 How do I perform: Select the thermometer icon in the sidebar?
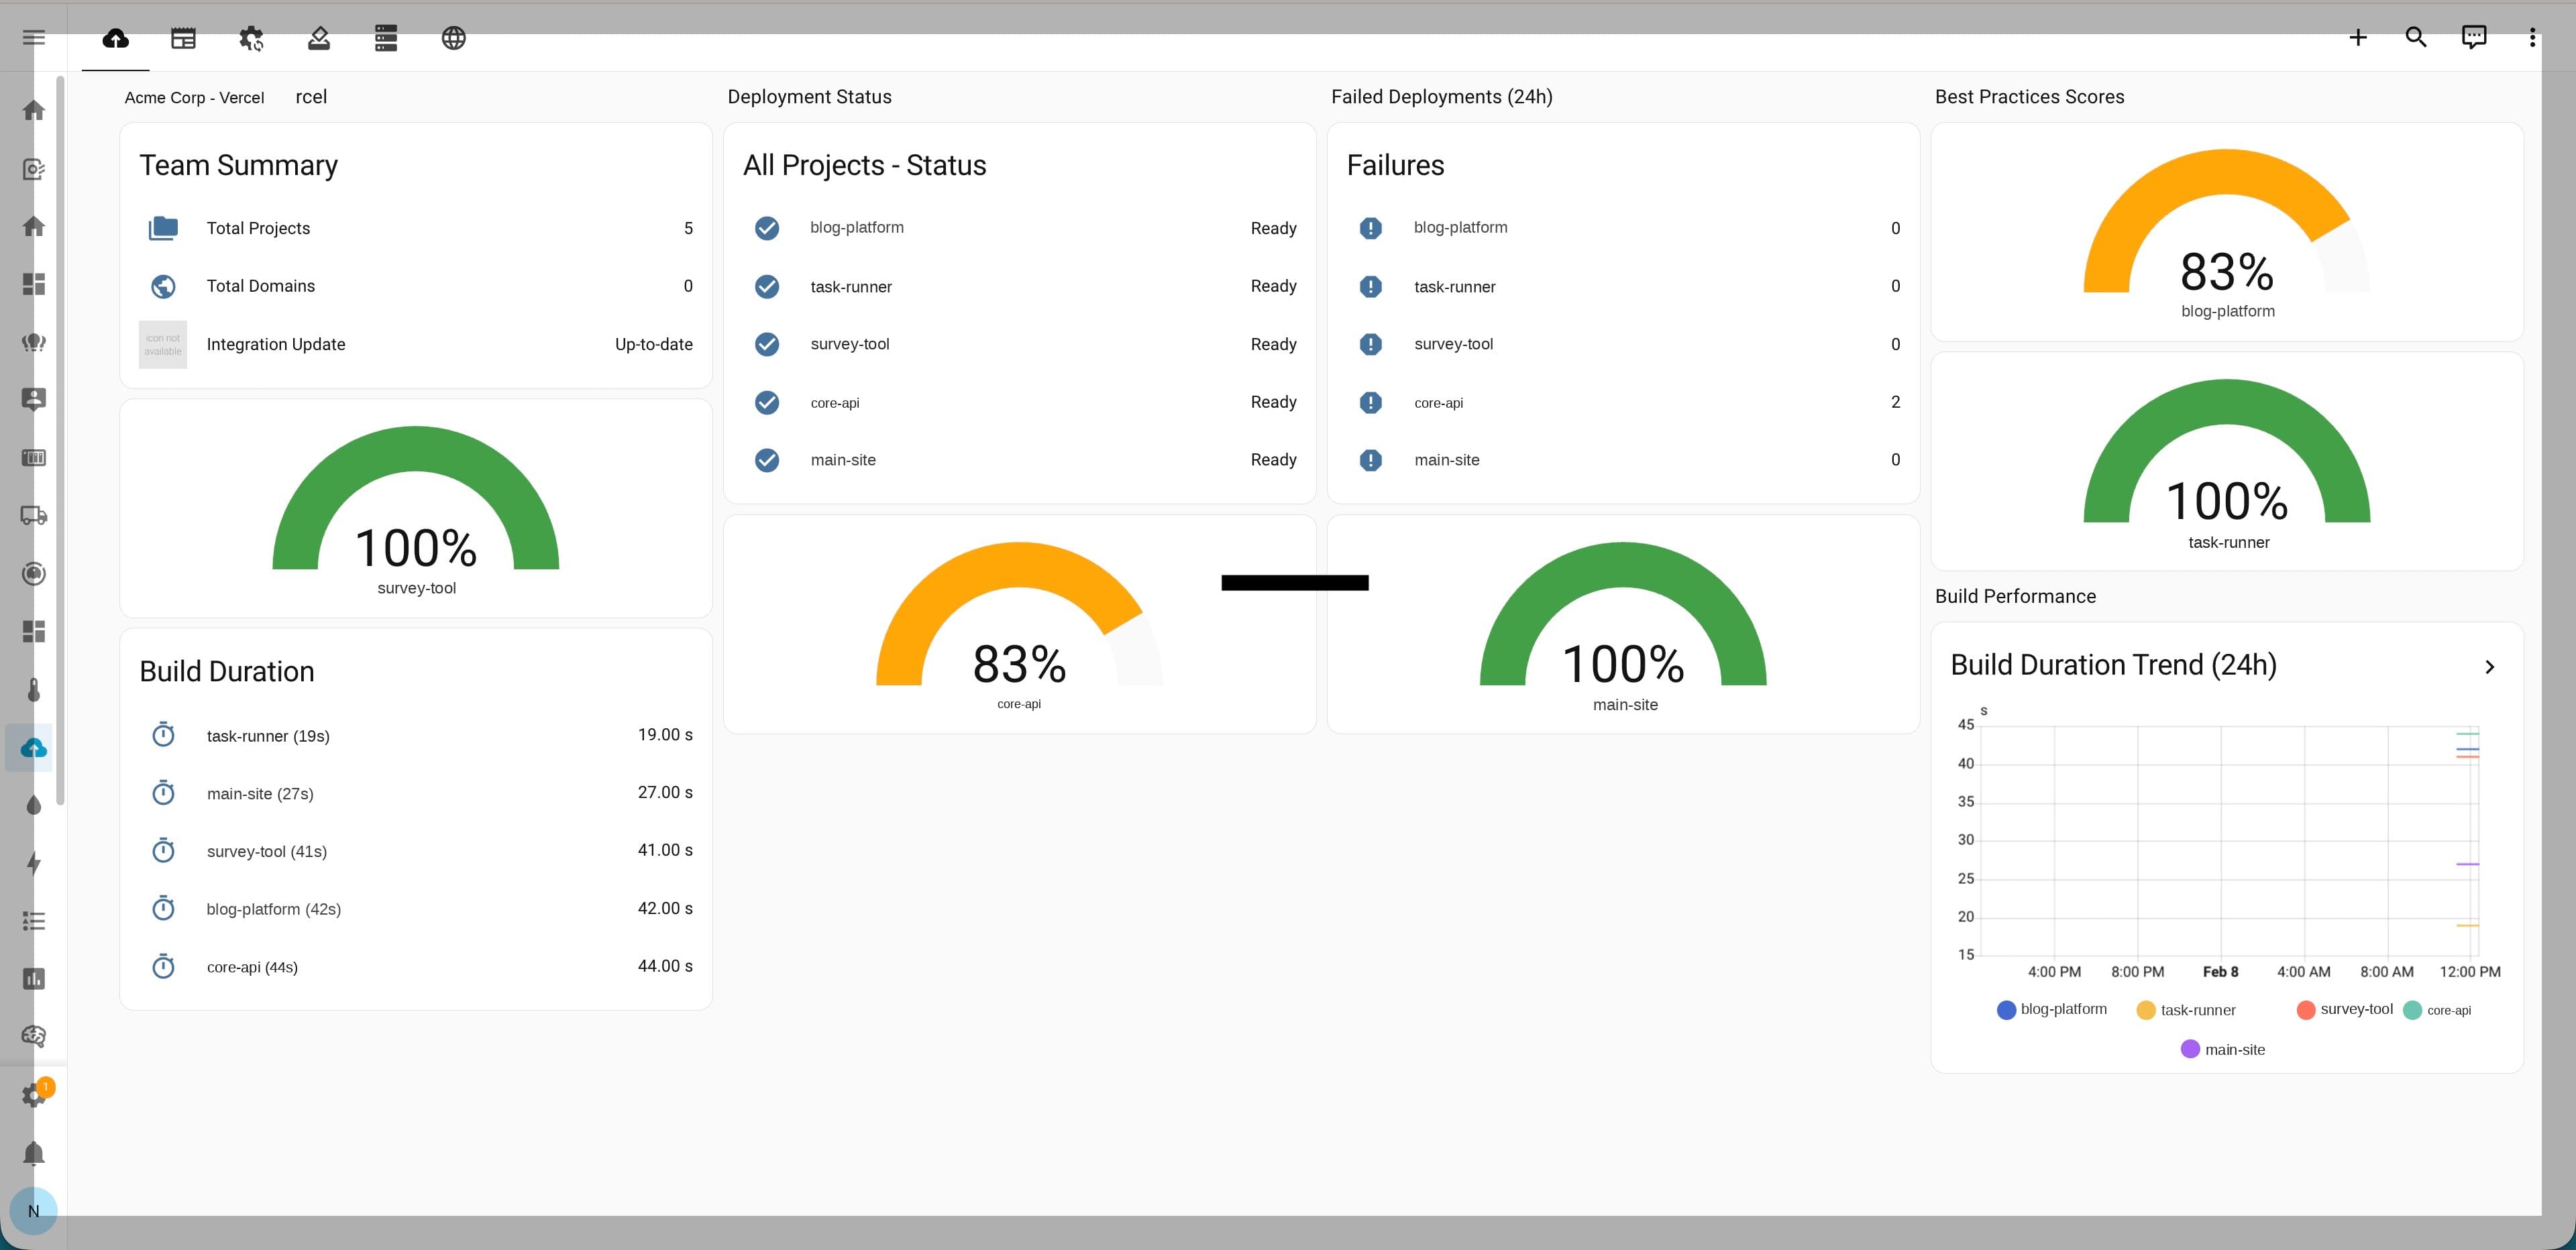point(34,690)
